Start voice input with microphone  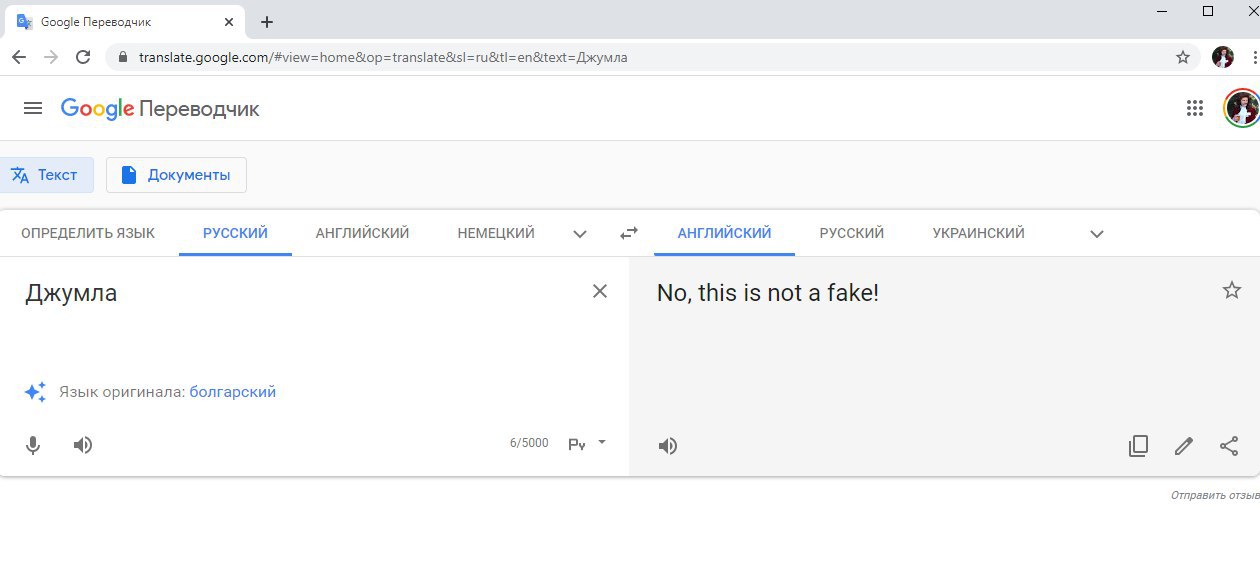33,445
